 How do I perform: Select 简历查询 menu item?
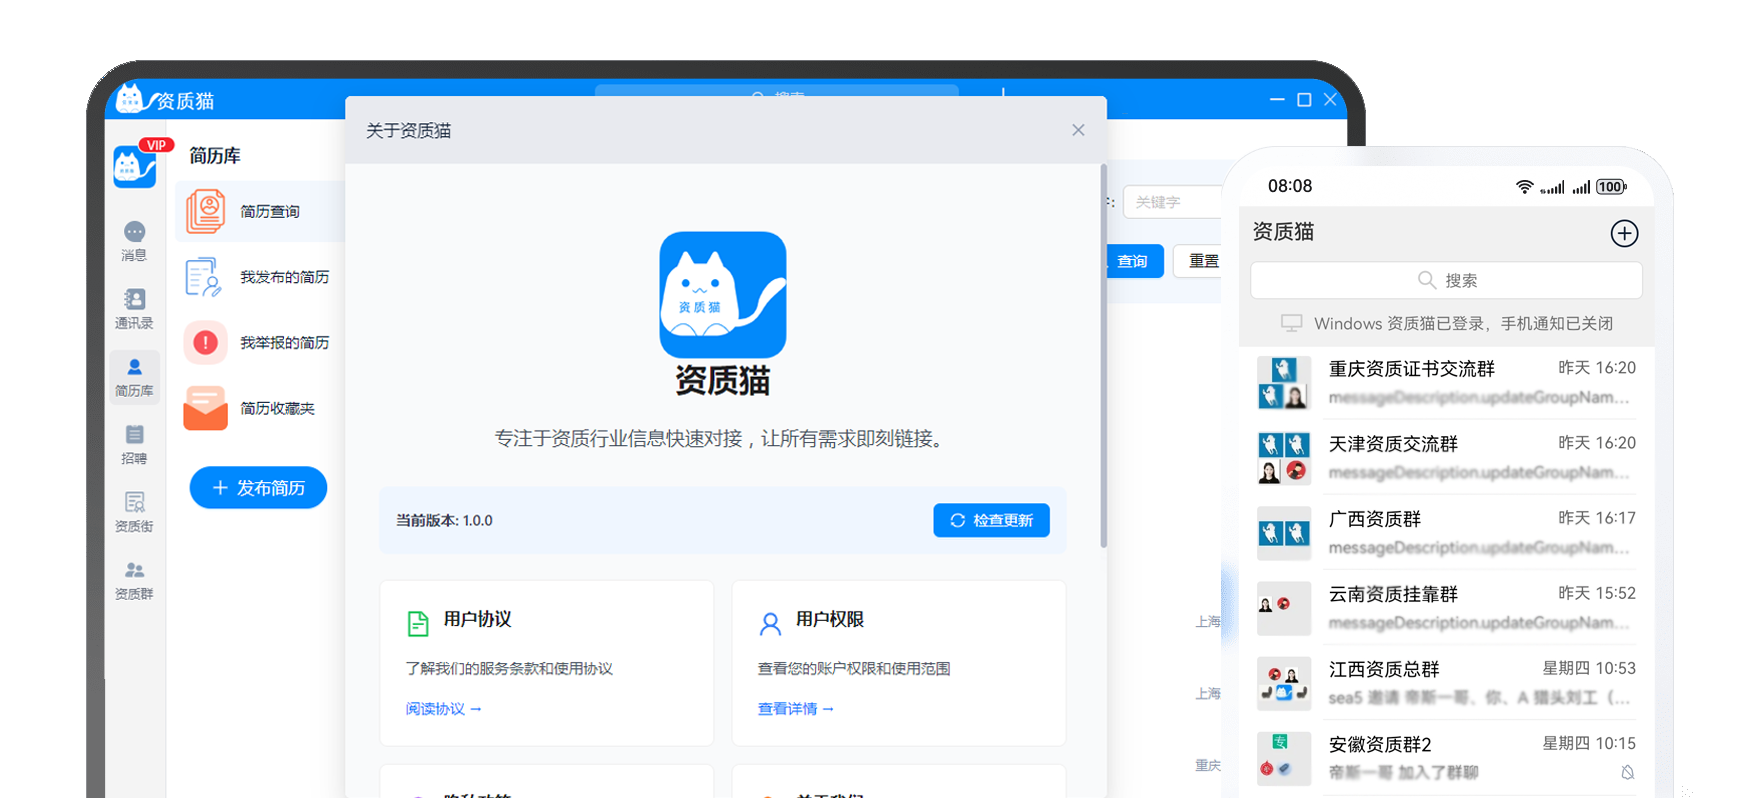[x=260, y=211]
